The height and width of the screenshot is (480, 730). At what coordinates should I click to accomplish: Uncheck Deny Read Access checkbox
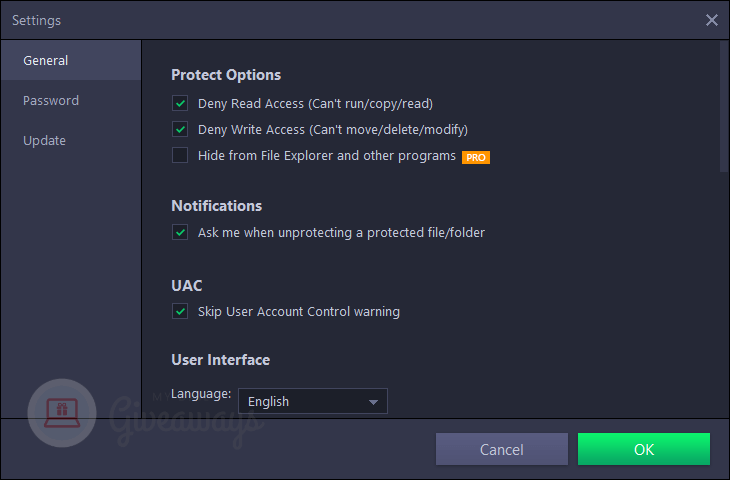(180, 103)
